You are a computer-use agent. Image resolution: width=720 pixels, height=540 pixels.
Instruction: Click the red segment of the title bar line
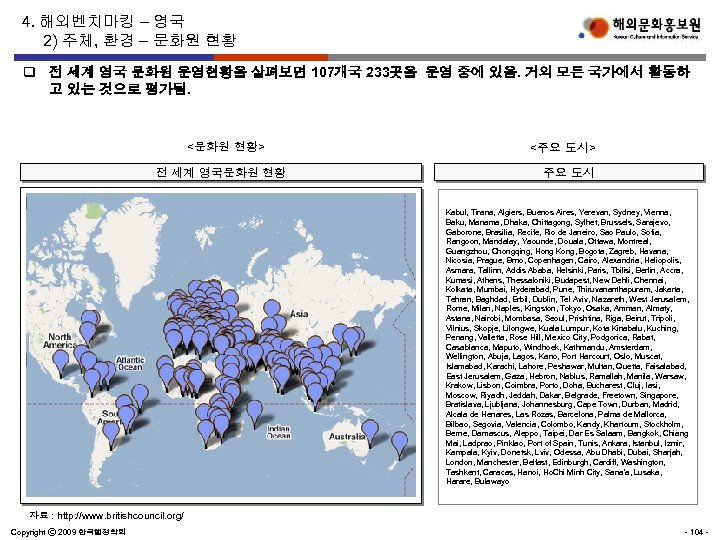(x=271, y=57)
